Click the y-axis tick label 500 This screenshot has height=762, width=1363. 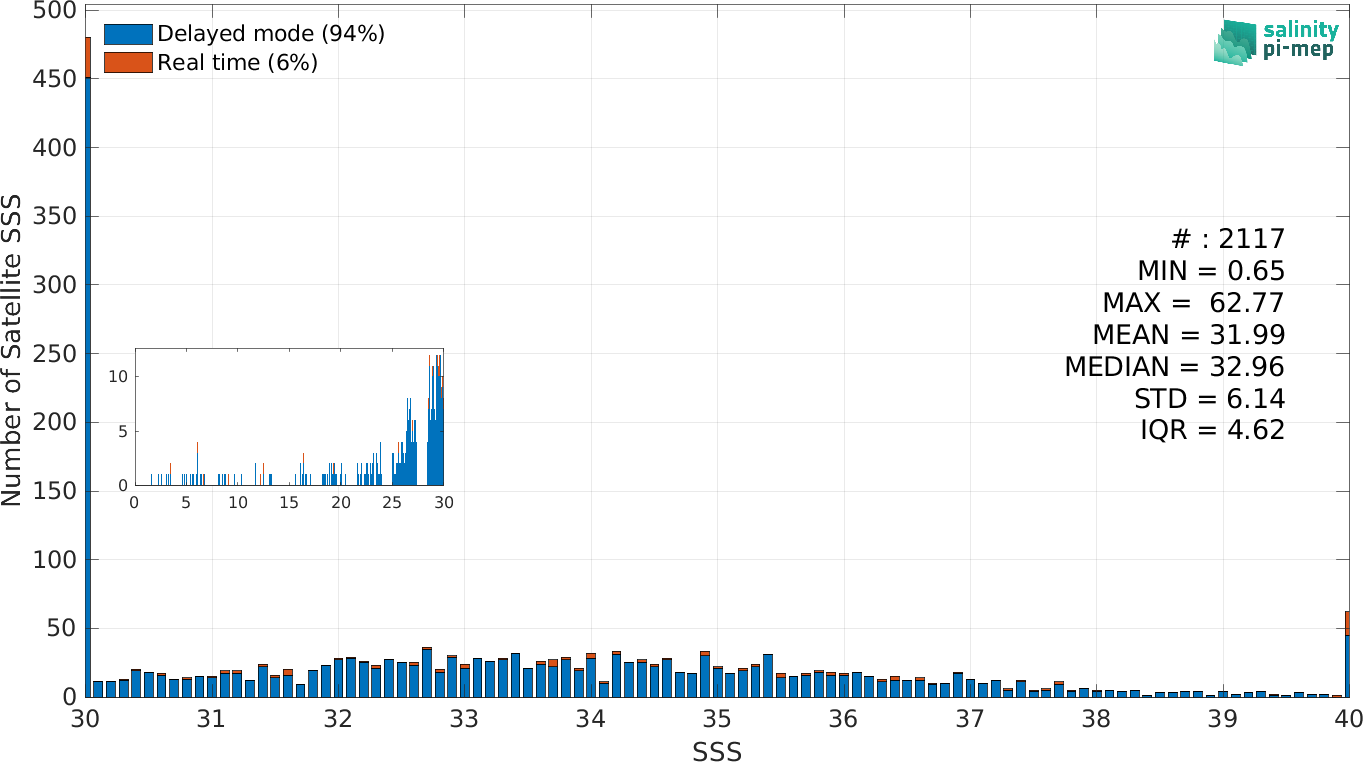[x=55, y=10]
